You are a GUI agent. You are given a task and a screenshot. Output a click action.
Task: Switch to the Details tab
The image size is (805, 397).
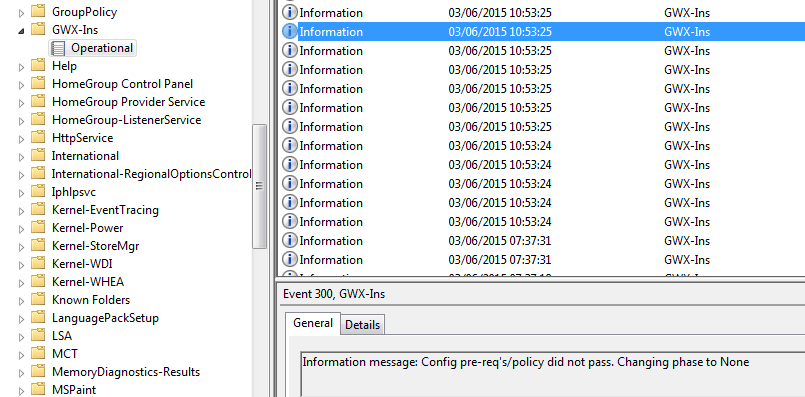coord(362,325)
